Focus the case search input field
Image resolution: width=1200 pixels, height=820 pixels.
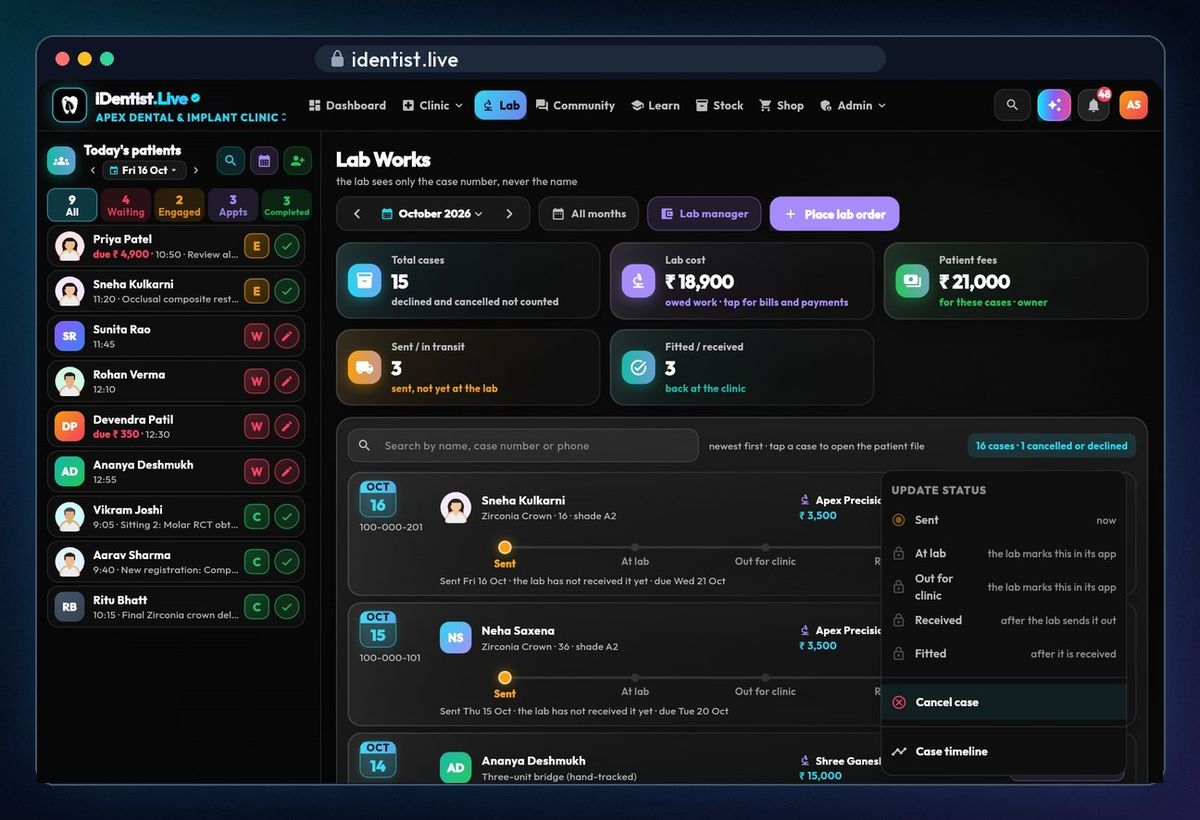tap(523, 446)
